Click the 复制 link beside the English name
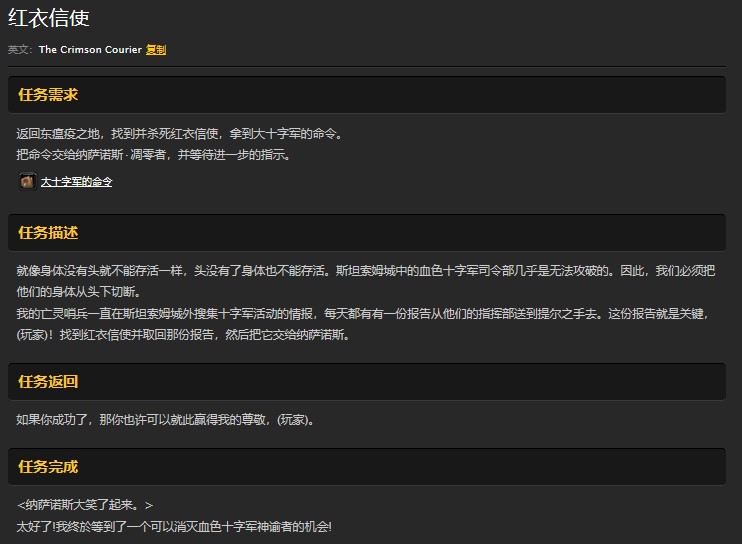 [x=156, y=49]
